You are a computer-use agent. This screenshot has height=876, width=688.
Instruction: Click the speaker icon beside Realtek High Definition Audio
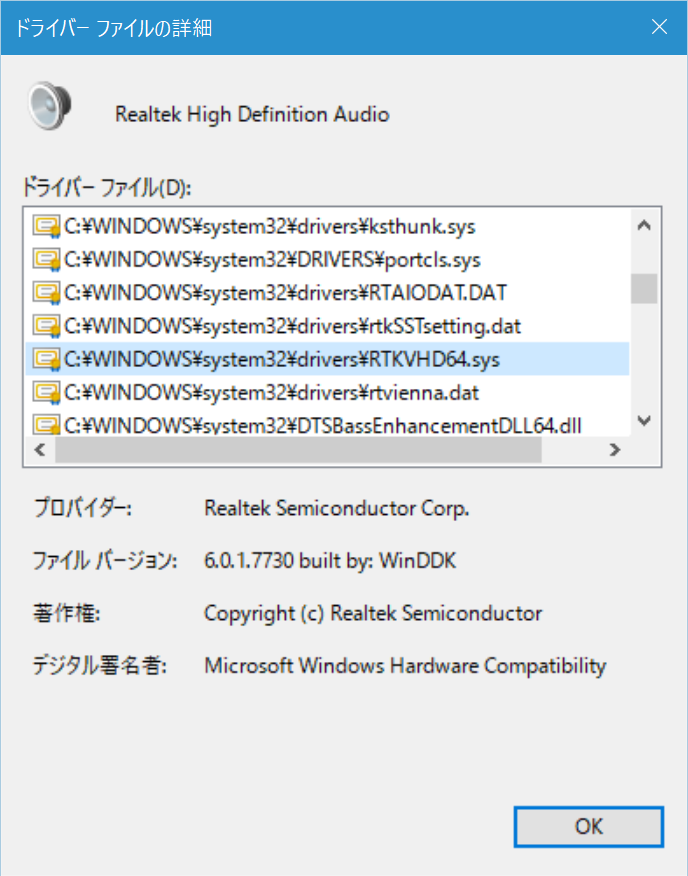49,104
